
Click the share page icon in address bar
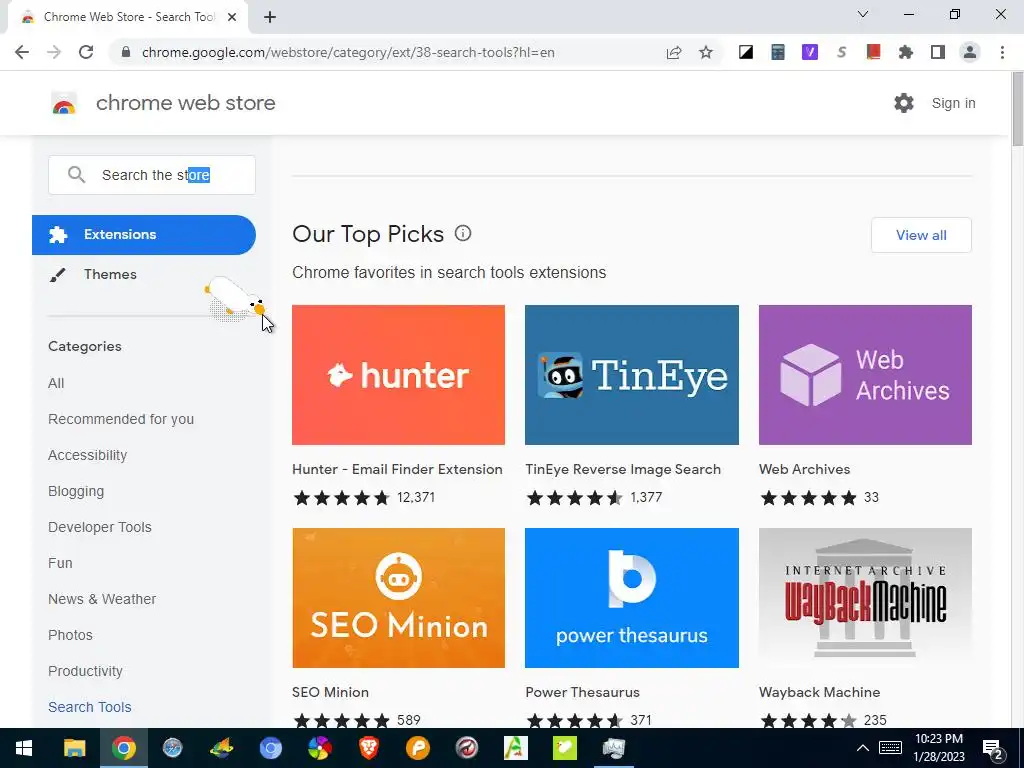click(674, 52)
